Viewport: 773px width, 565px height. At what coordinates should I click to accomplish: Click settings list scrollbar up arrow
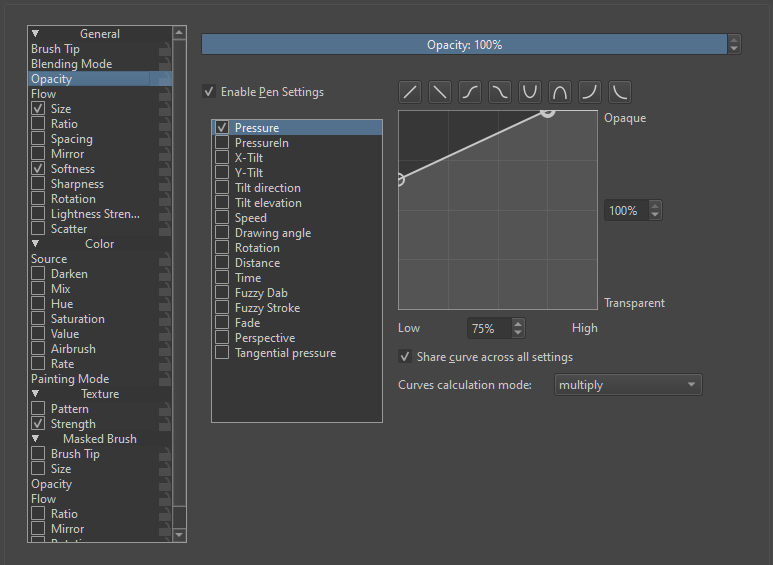(179, 33)
